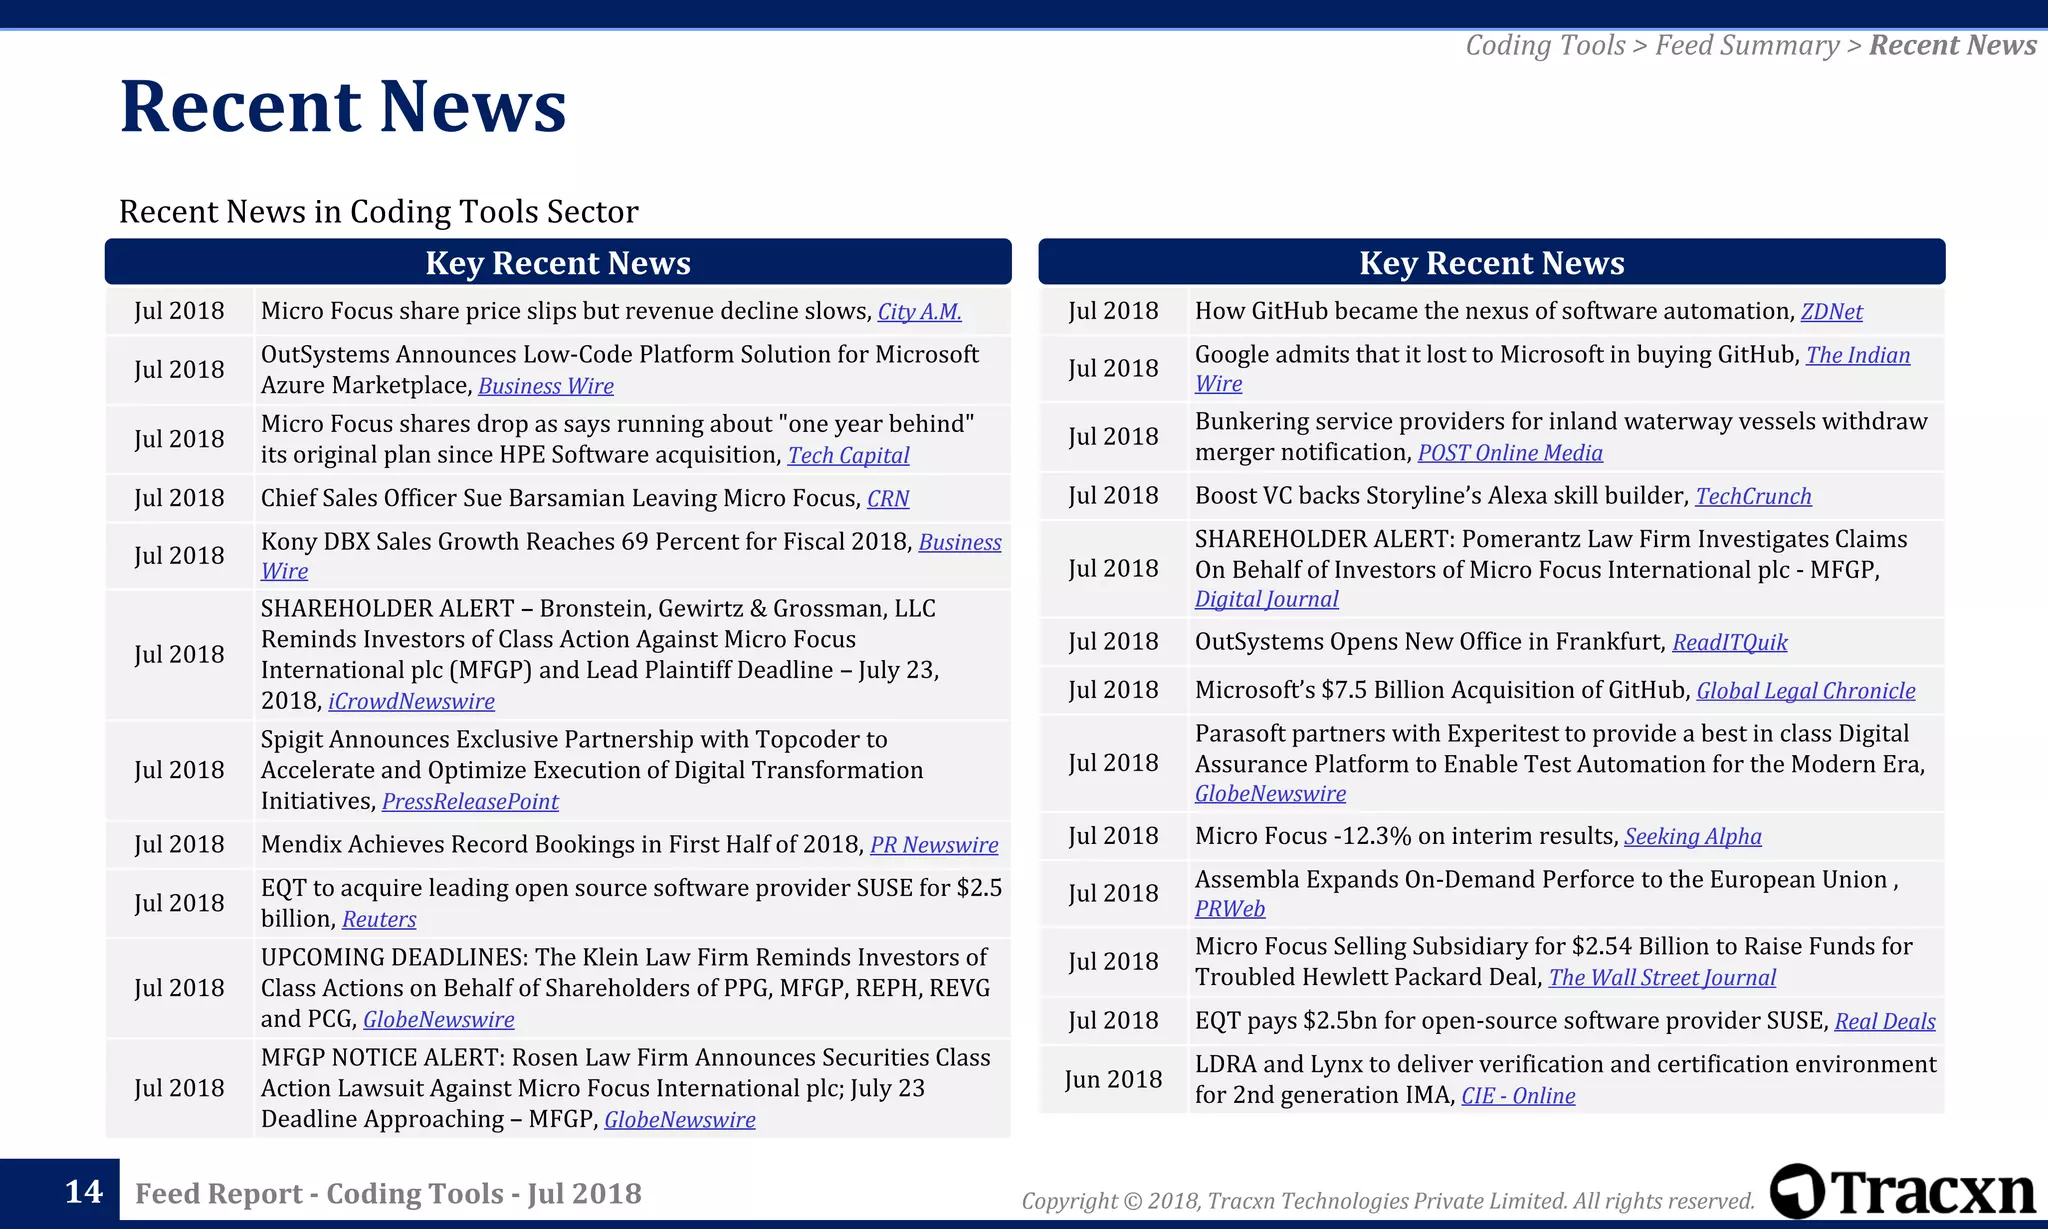The width and height of the screenshot is (2048, 1229).
Task: Click the Recent News page title
Action: 343,106
